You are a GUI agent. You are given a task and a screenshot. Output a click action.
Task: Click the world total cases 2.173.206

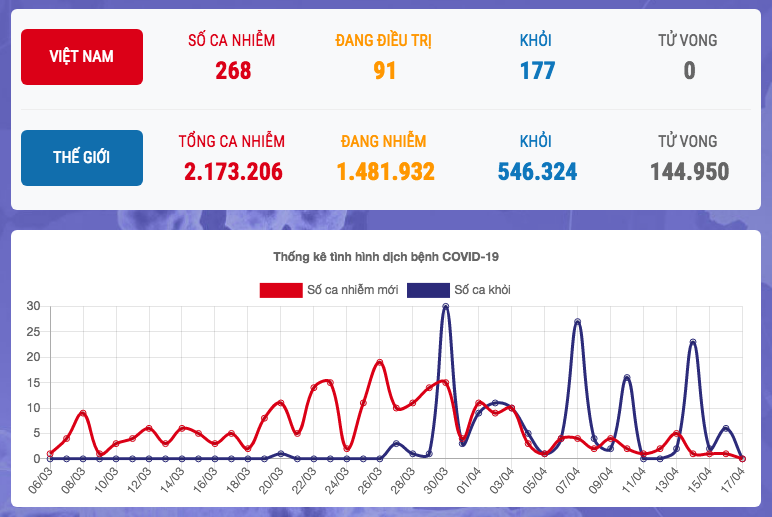pos(233,172)
